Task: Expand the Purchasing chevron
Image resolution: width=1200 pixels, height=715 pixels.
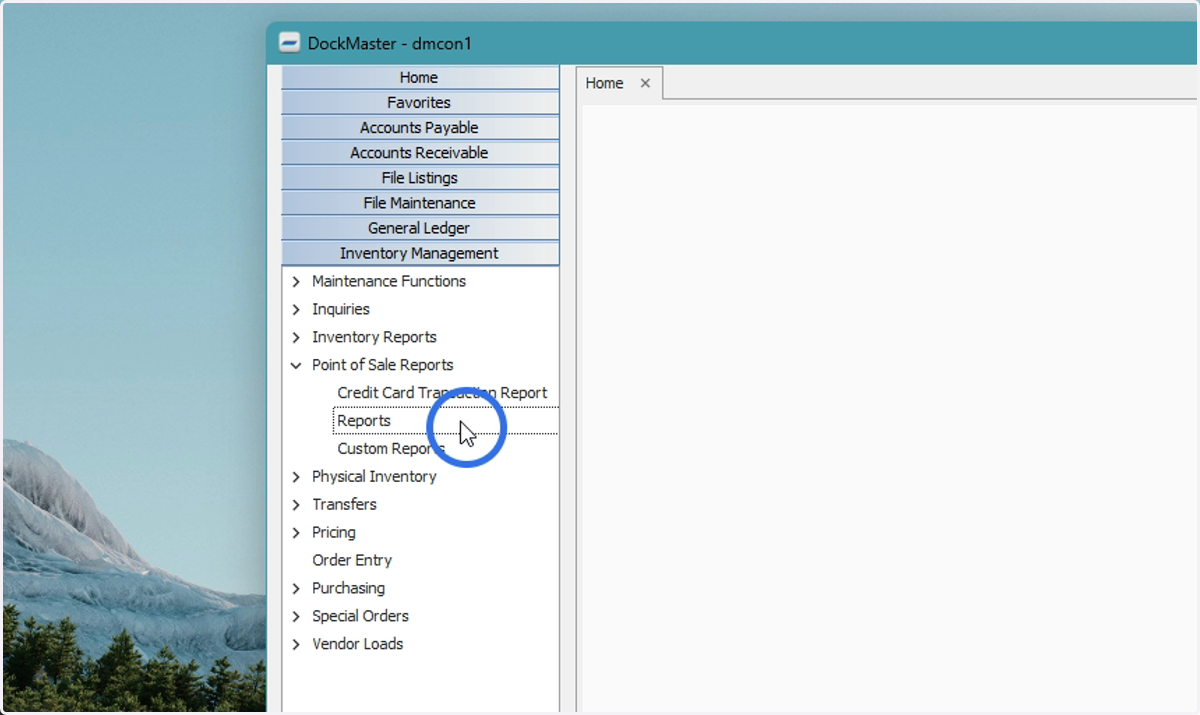Action: (x=296, y=589)
